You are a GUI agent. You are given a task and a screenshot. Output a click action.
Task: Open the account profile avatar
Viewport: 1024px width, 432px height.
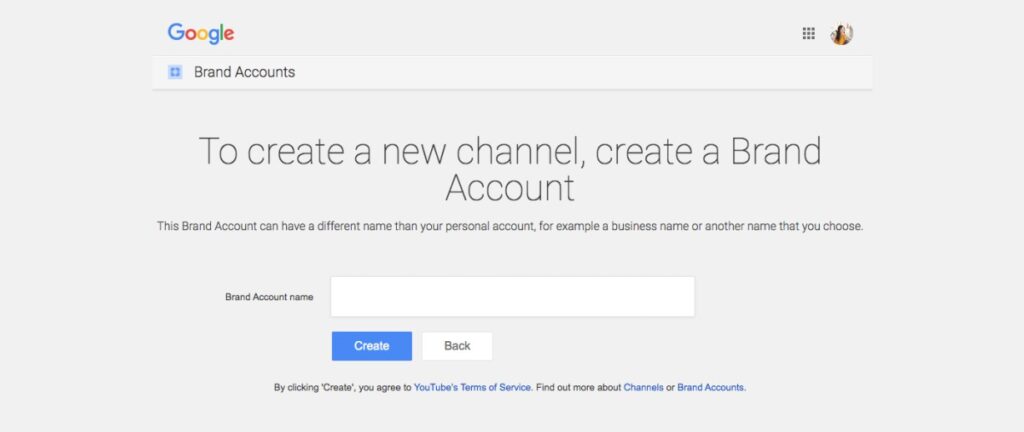pos(842,34)
